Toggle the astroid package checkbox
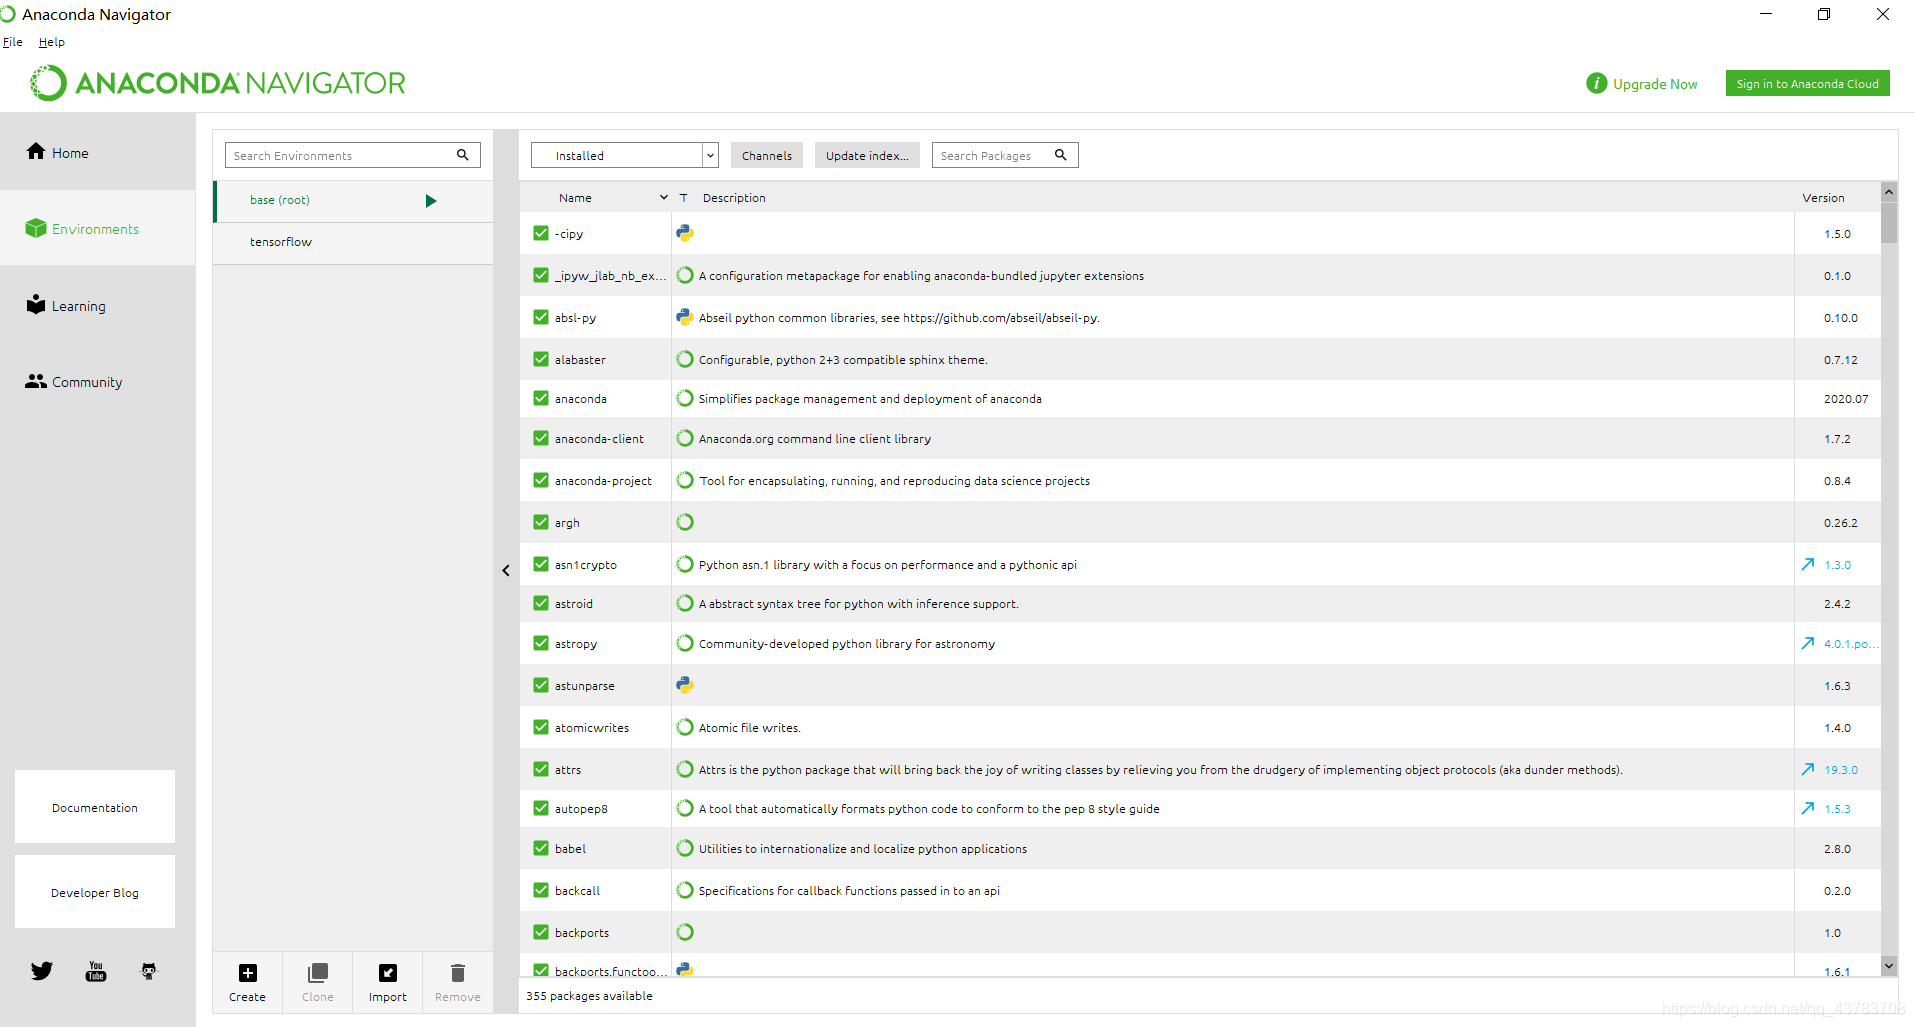This screenshot has height=1027, width=1915. [x=541, y=603]
